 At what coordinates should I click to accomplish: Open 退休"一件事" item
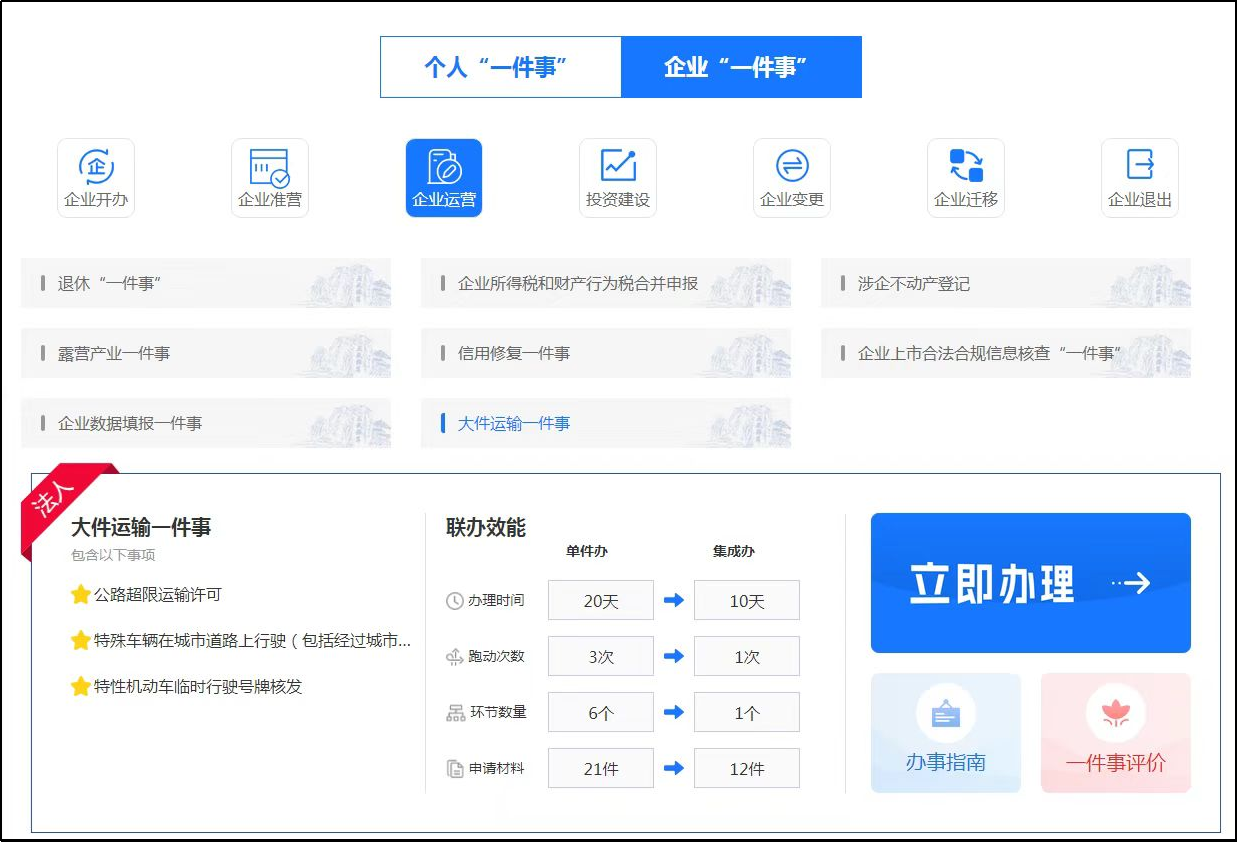206,284
